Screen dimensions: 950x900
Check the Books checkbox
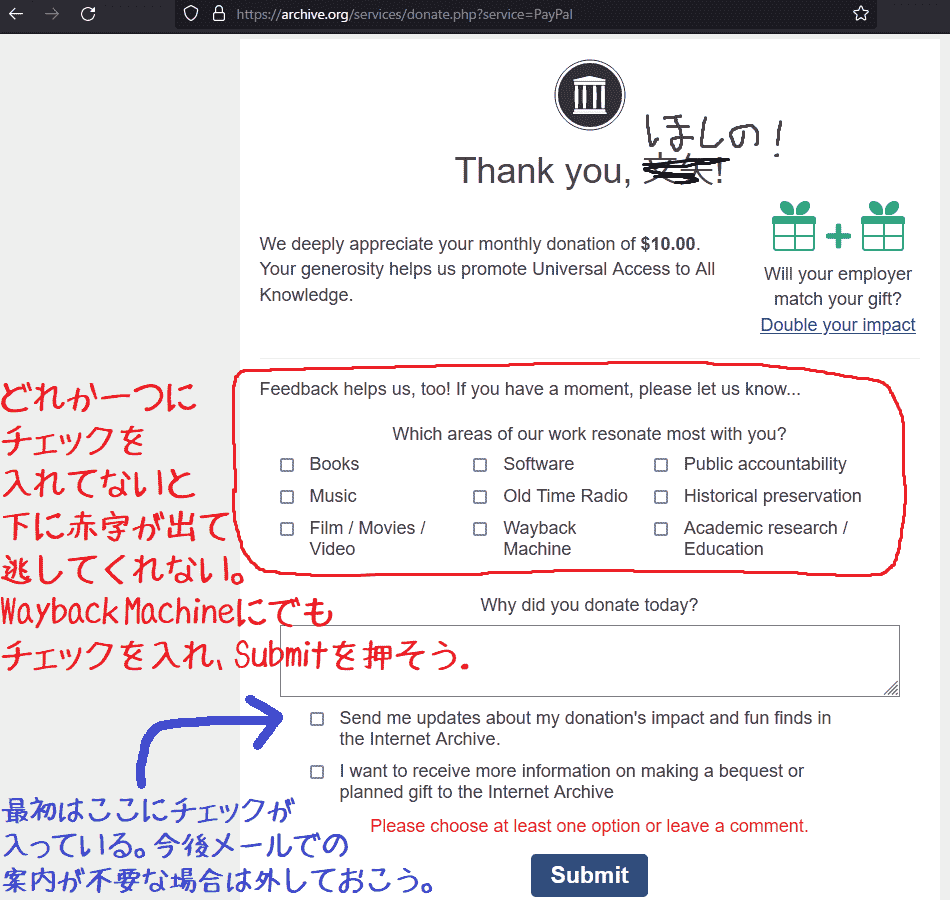pos(287,465)
